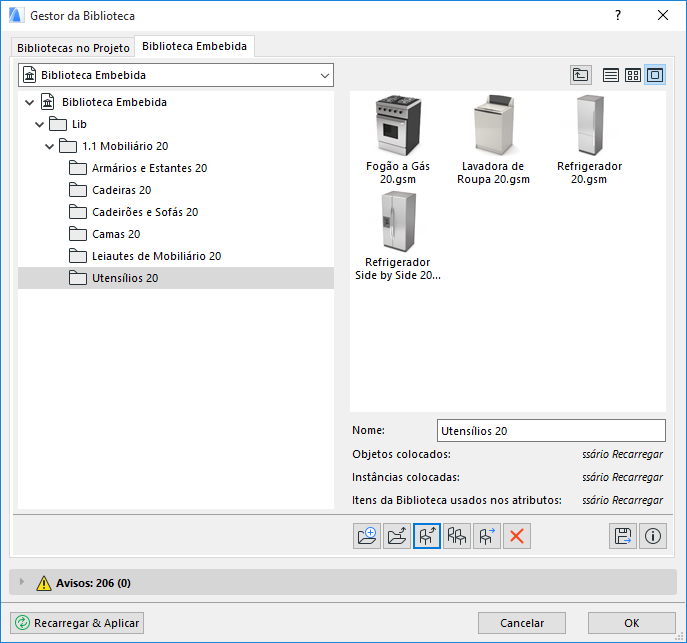
Task: Select the Lib folder row
Action: click(176, 124)
